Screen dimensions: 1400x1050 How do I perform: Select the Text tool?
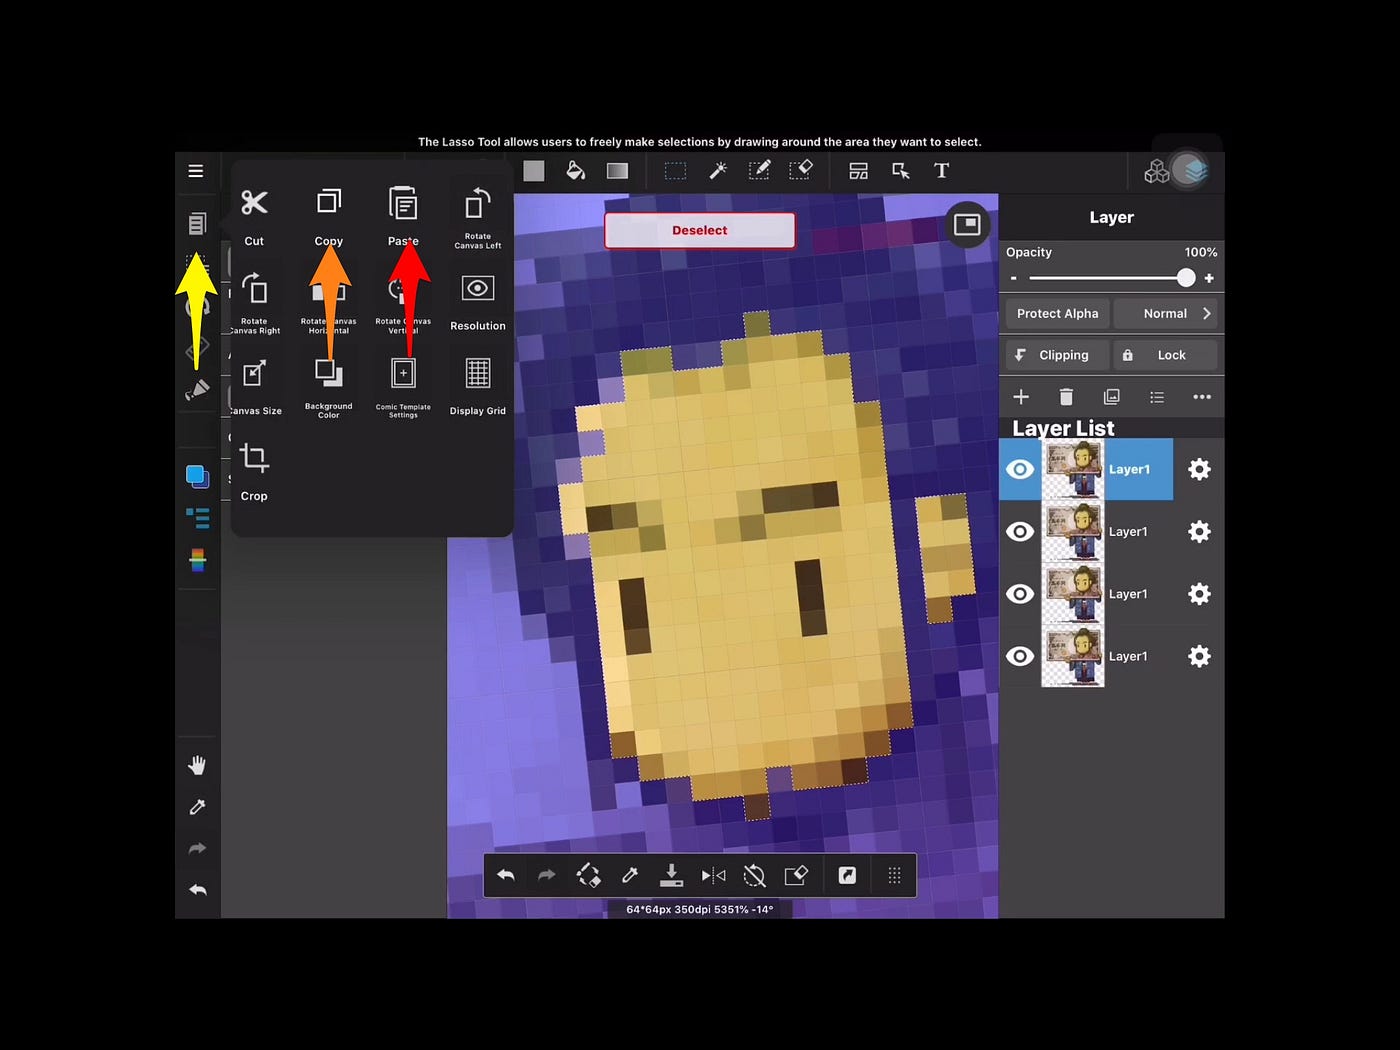941,171
